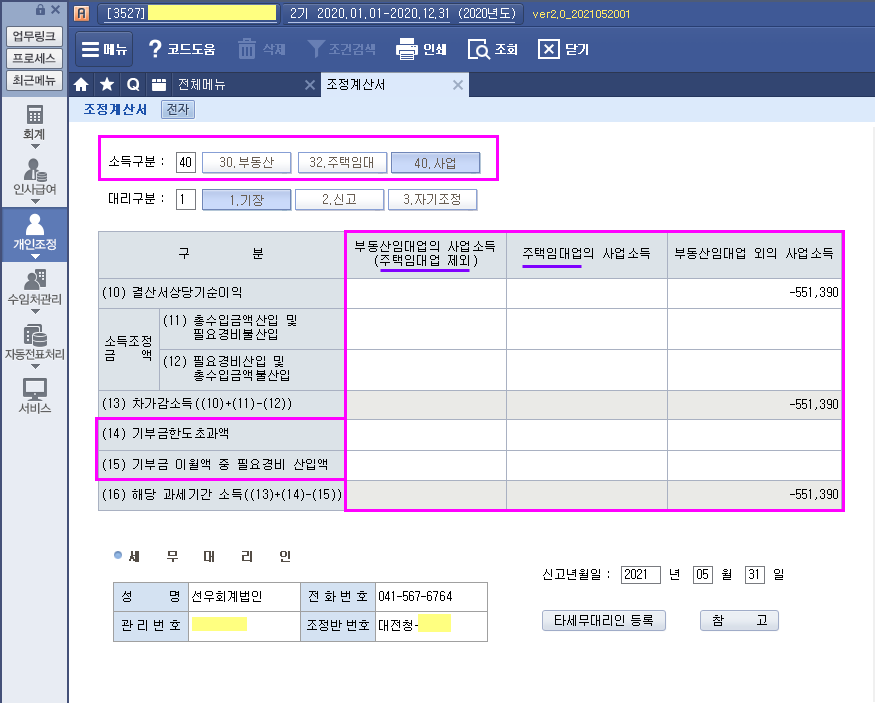Image resolution: width=875 pixels, height=703 pixels.
Task: Click the 참고 button
Action: (x=739, y=621)
